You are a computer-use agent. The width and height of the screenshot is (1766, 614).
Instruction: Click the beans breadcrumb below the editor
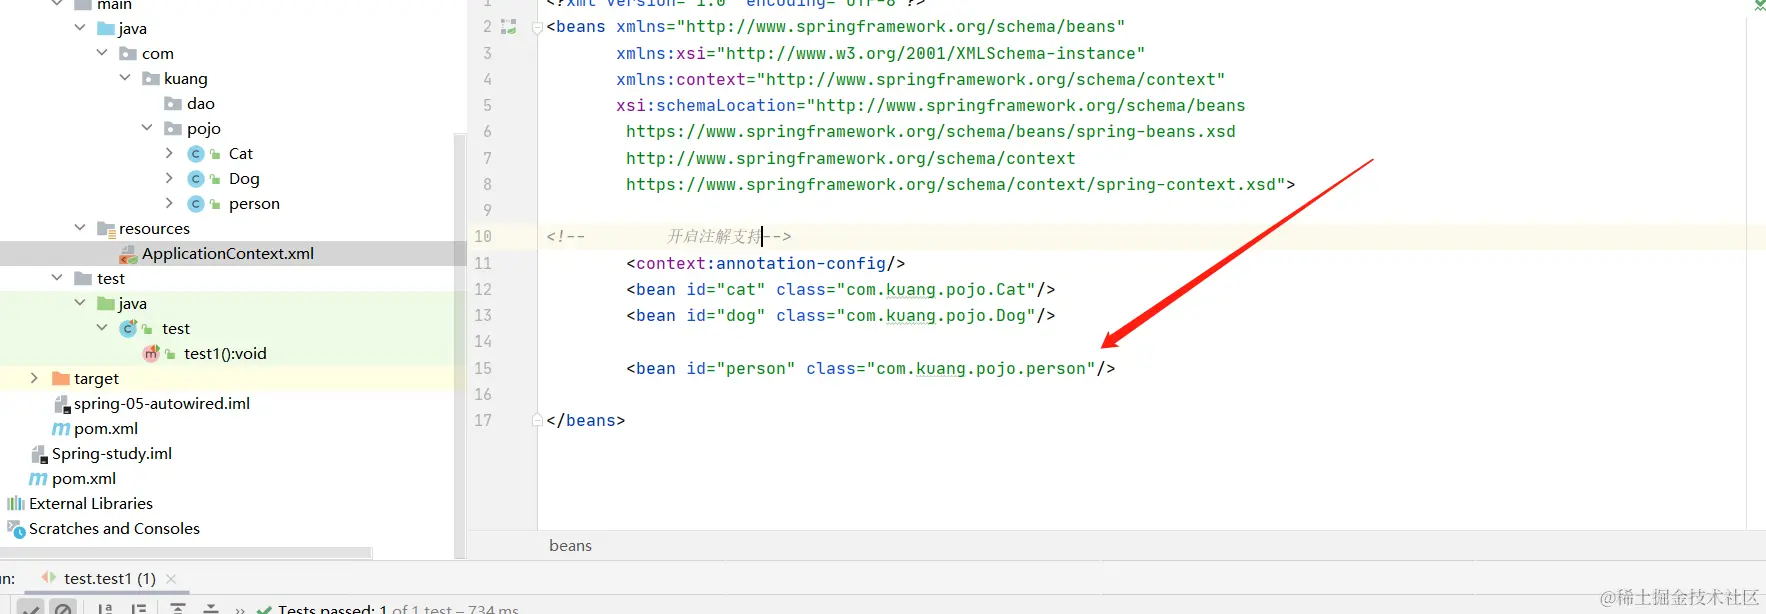[570, 546]
